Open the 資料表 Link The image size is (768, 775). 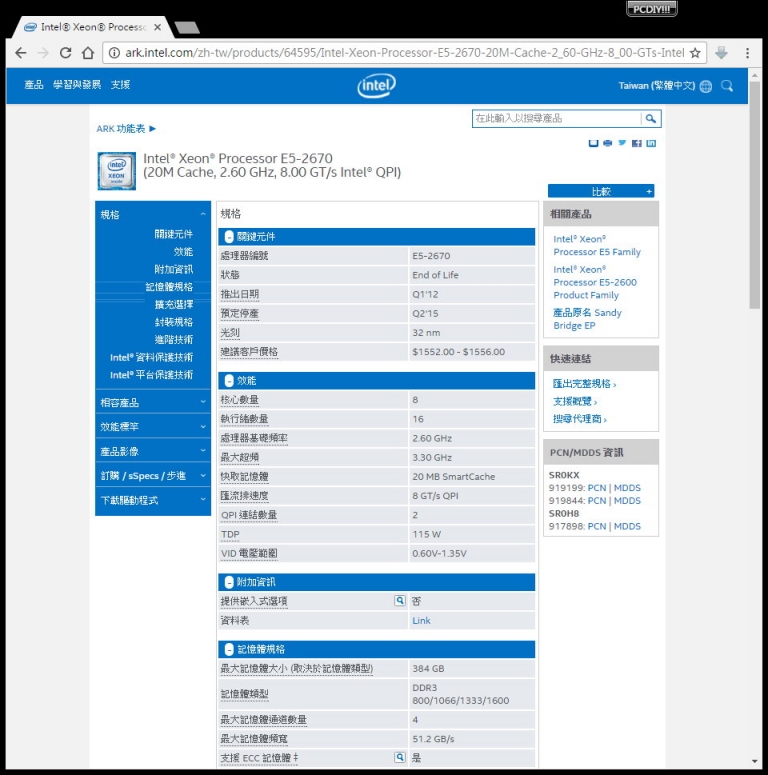(x=421, y=620)
